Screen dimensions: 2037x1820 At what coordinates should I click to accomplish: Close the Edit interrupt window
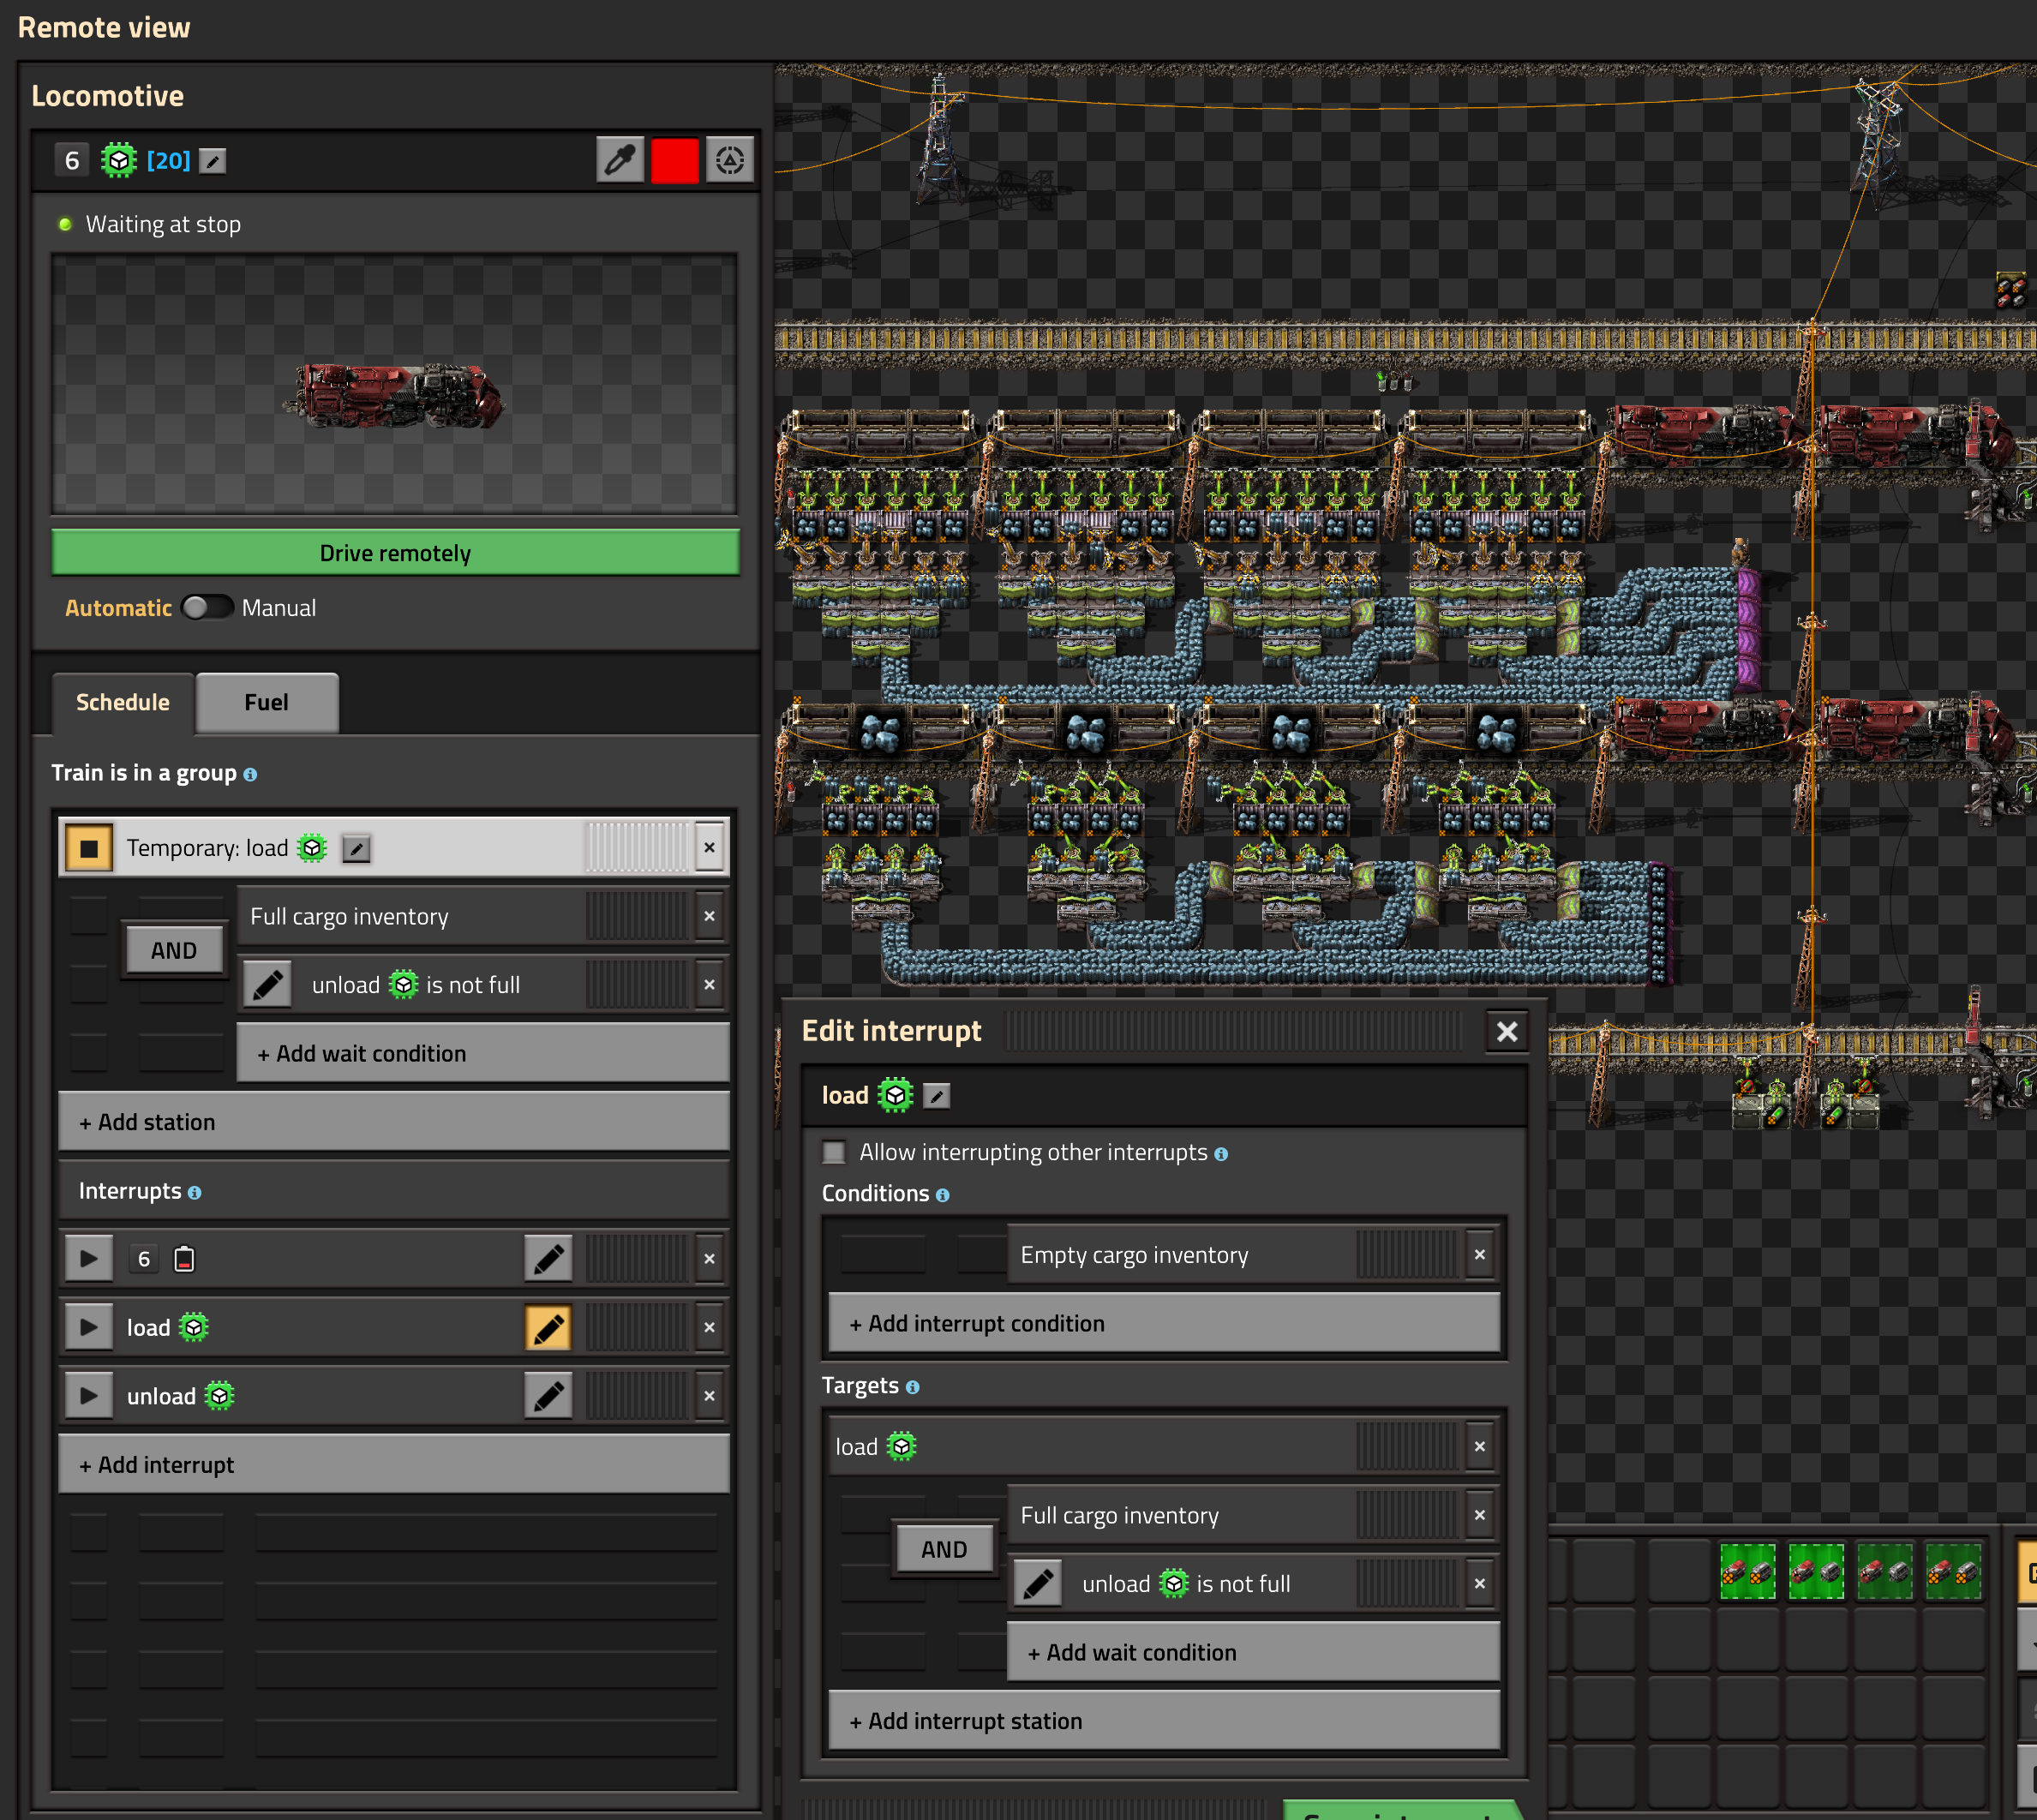[1507, 1031]
